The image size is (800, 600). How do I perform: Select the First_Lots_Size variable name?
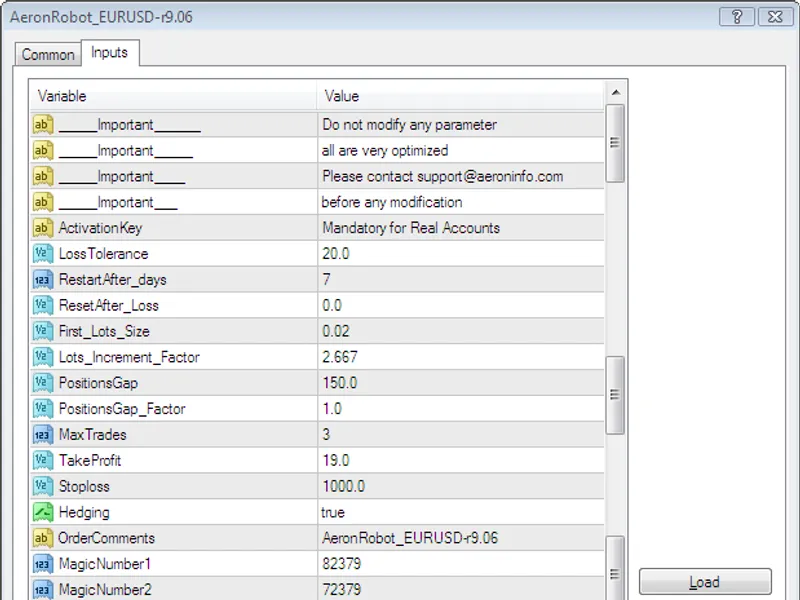104,332
